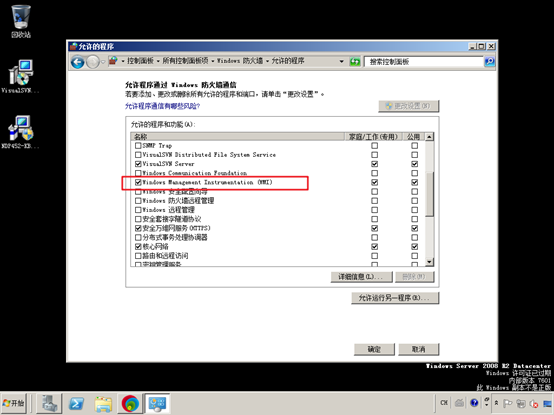This screenshot has height=415, width=554.
Task: Expand the dropdown arrow before 控制面板 breadcrumb
Action: point(123,61)
